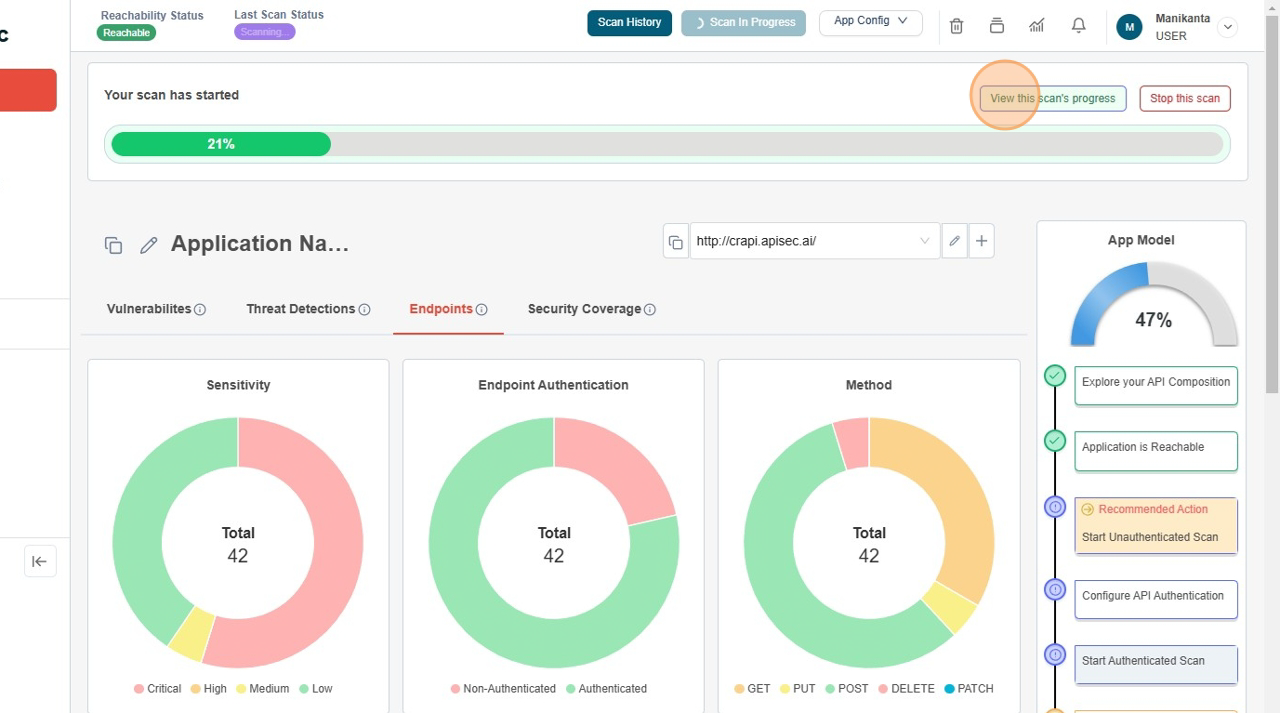Collapse the sidebar with arrow icon
Viewport: 1280px width, 720px height.
40,562
